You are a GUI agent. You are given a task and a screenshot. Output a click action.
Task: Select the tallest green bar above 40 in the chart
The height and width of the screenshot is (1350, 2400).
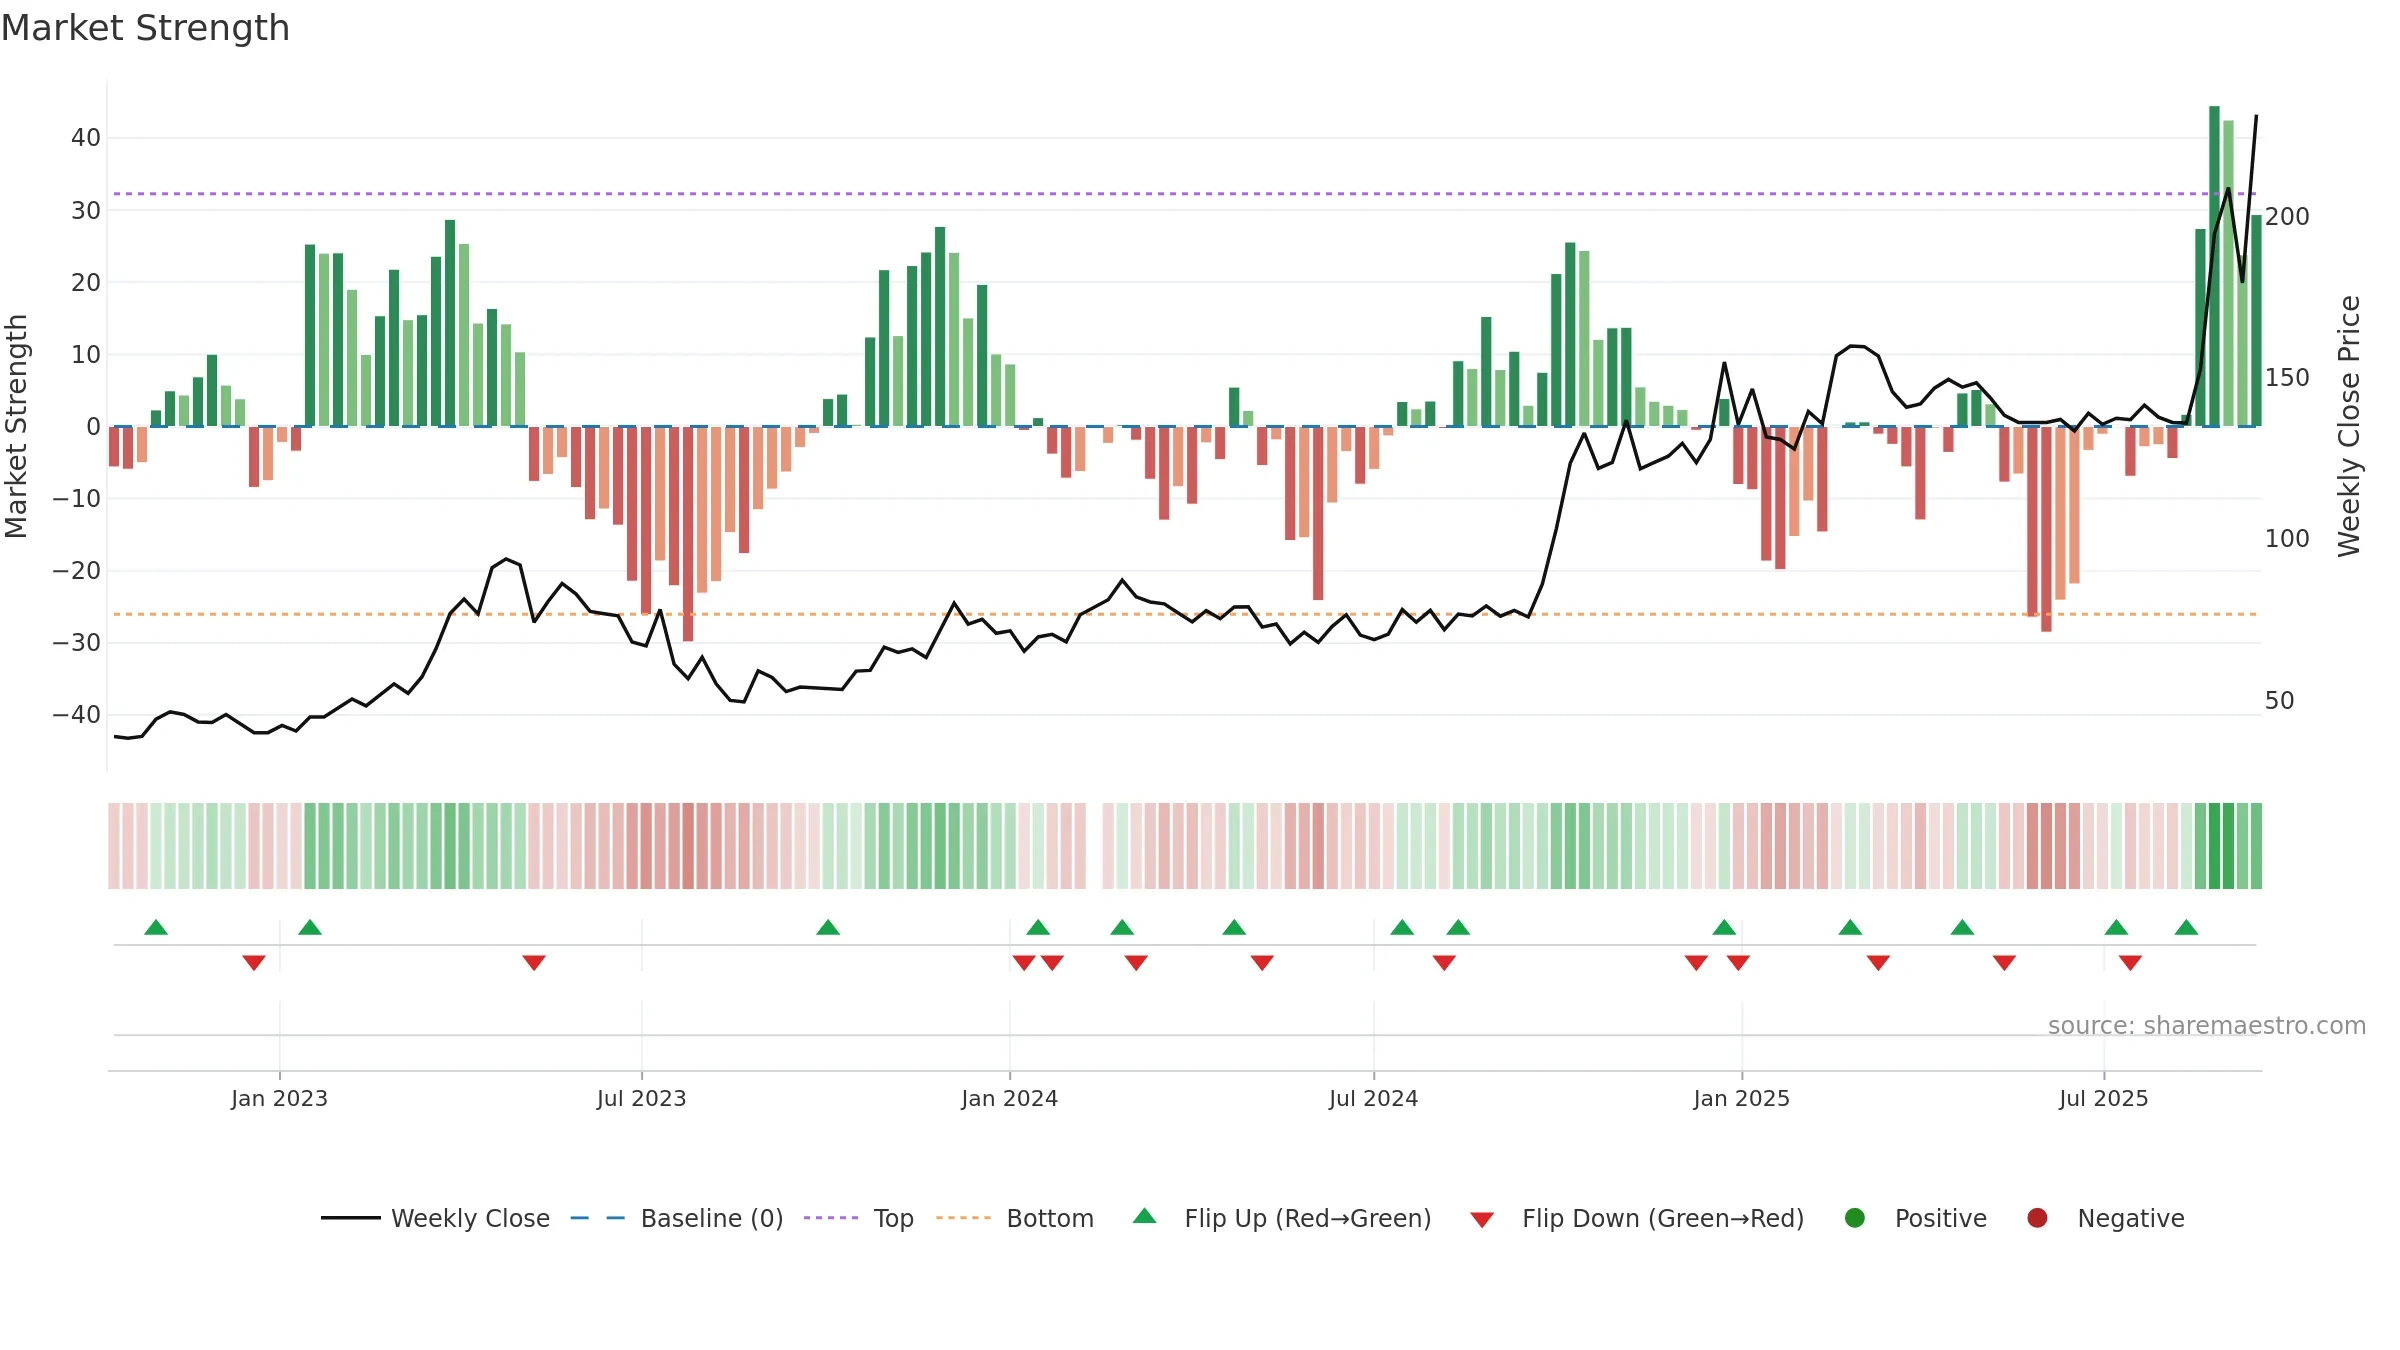[2214, 266]
